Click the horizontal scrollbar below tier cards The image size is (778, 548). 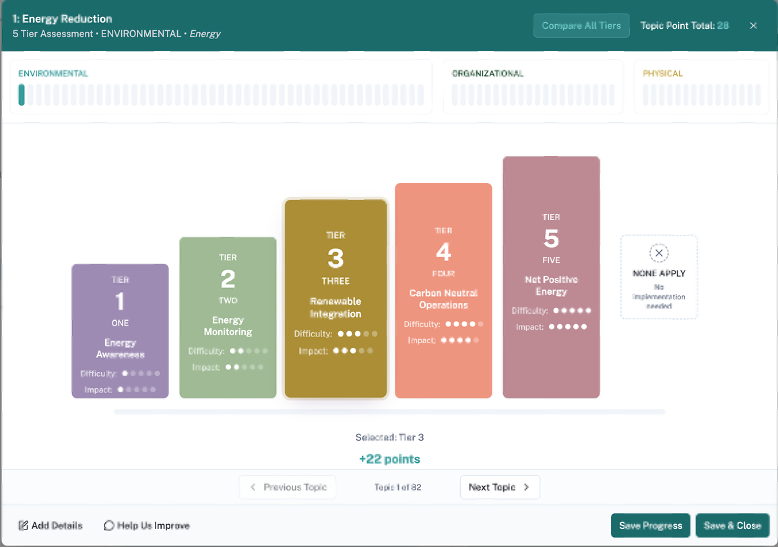(x=389, y=411)
